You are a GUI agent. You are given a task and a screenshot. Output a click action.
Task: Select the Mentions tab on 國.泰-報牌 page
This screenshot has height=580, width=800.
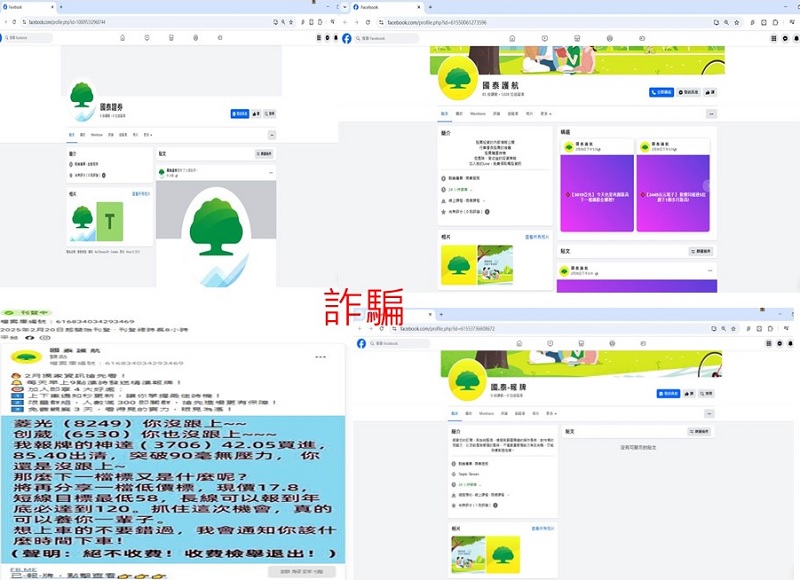point(486,414)
